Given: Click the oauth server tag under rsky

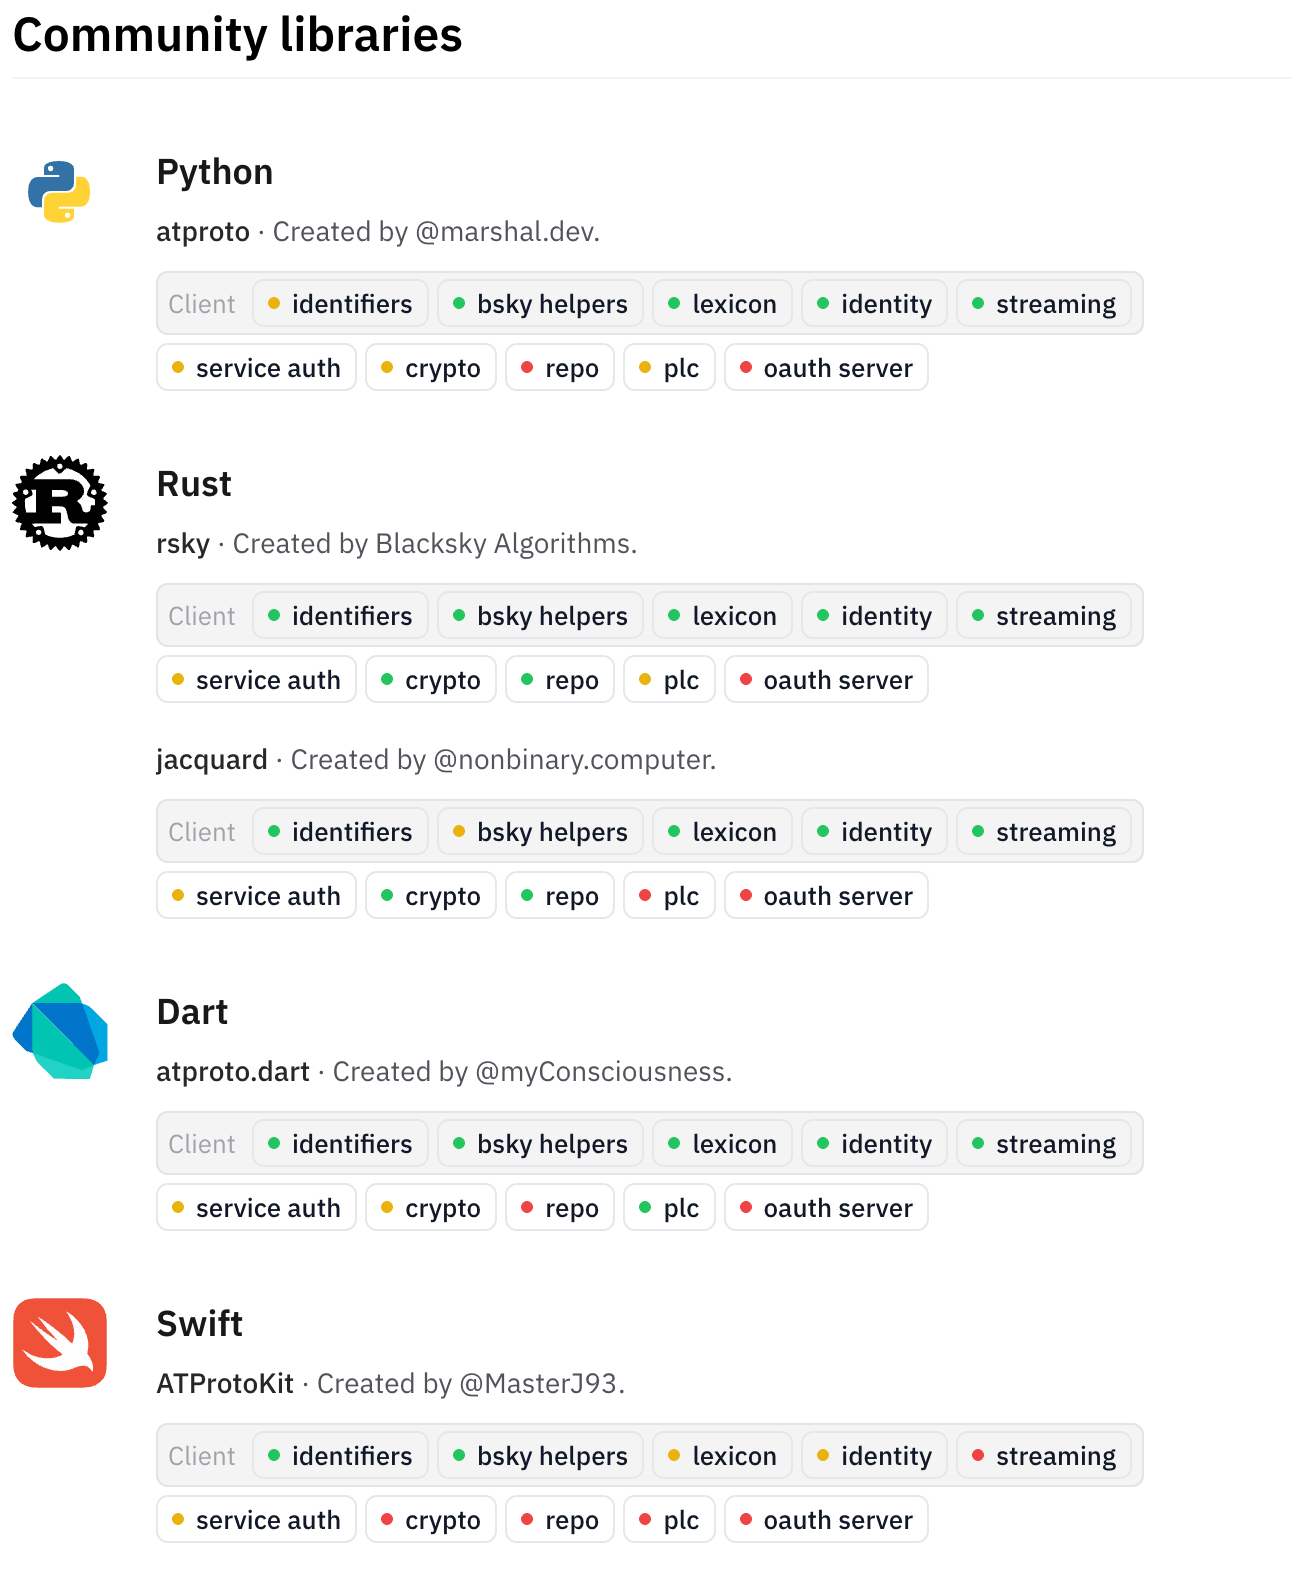Looking at the screenshot, I should tap(826, 680).
